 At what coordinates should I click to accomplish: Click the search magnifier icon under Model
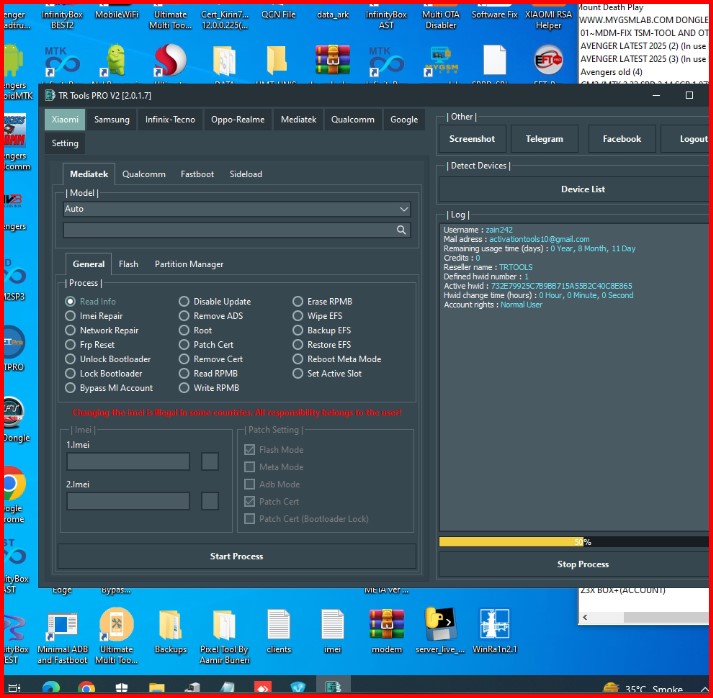point(401,230)
